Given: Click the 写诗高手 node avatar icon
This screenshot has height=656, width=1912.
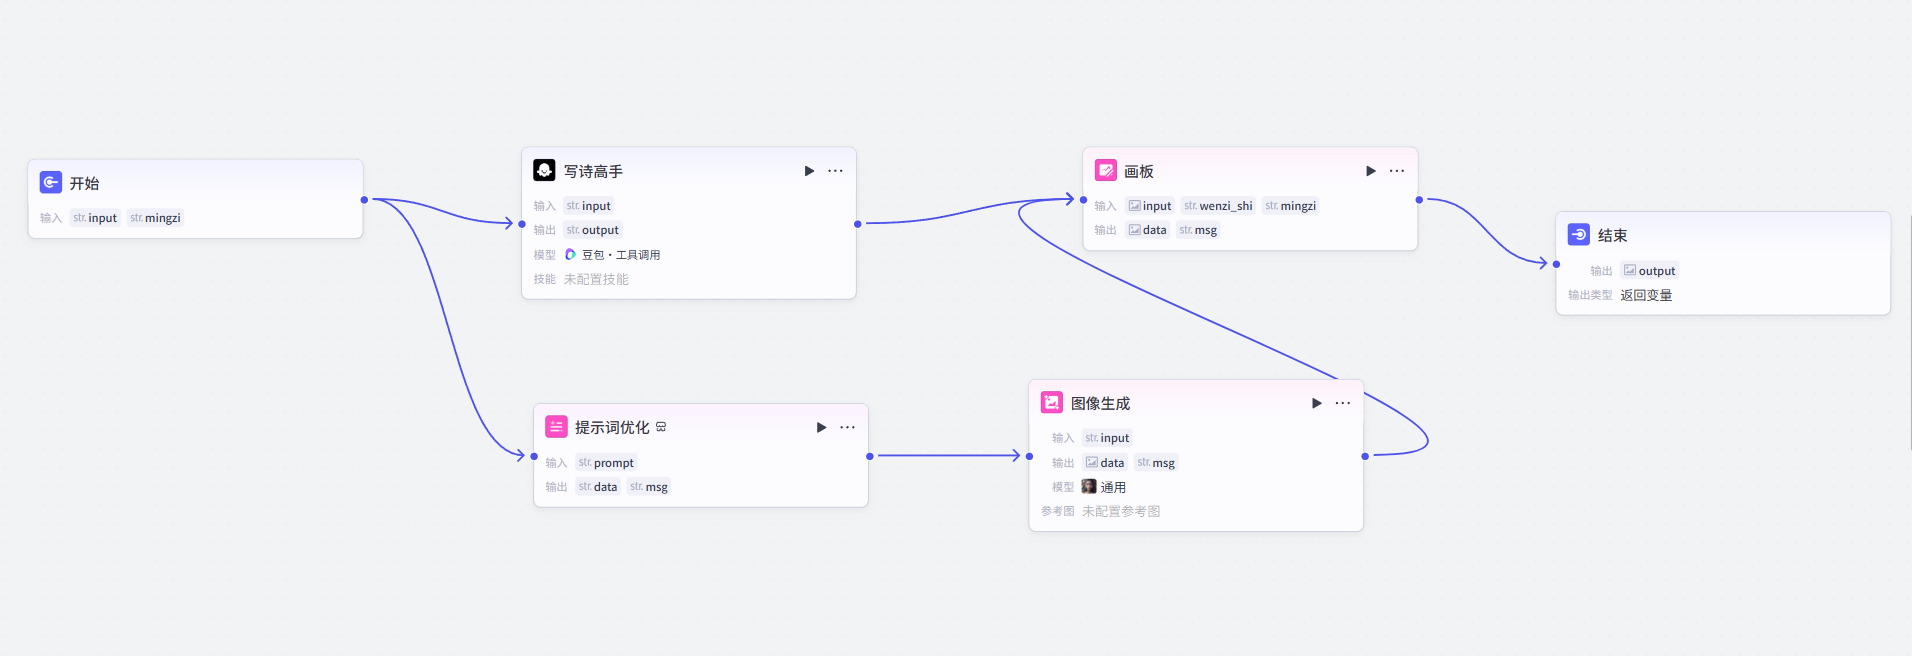Looking at the screenshot, I should pos(544,171).
